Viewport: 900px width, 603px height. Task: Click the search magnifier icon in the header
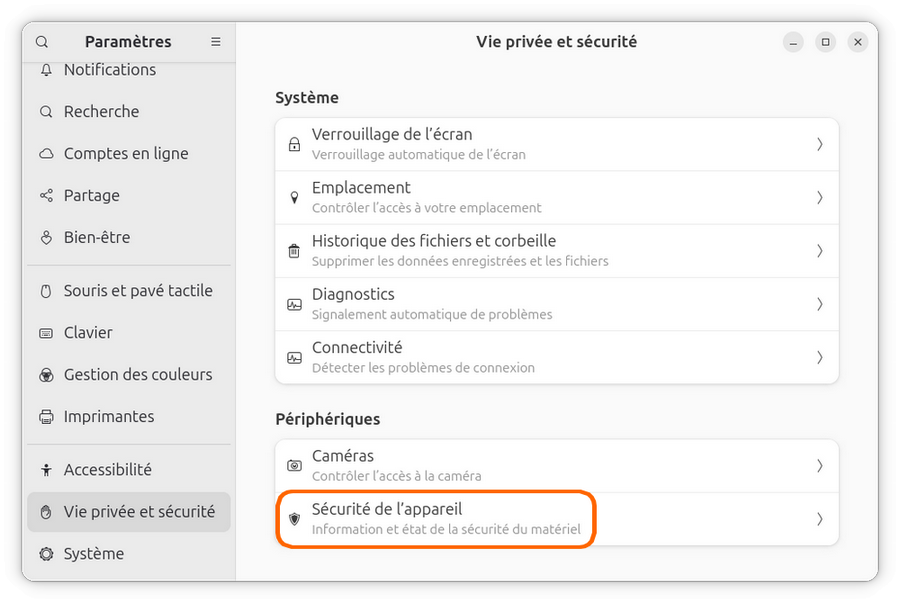point(42,42)
